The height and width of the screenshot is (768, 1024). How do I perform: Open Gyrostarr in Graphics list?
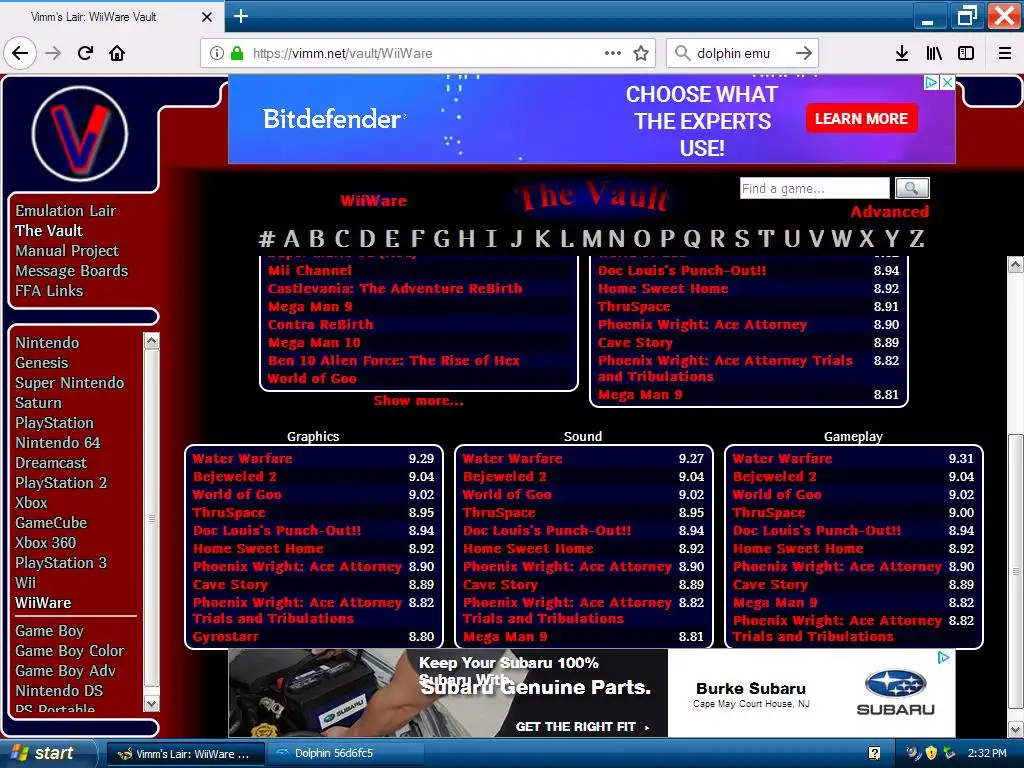coord(226,636)
